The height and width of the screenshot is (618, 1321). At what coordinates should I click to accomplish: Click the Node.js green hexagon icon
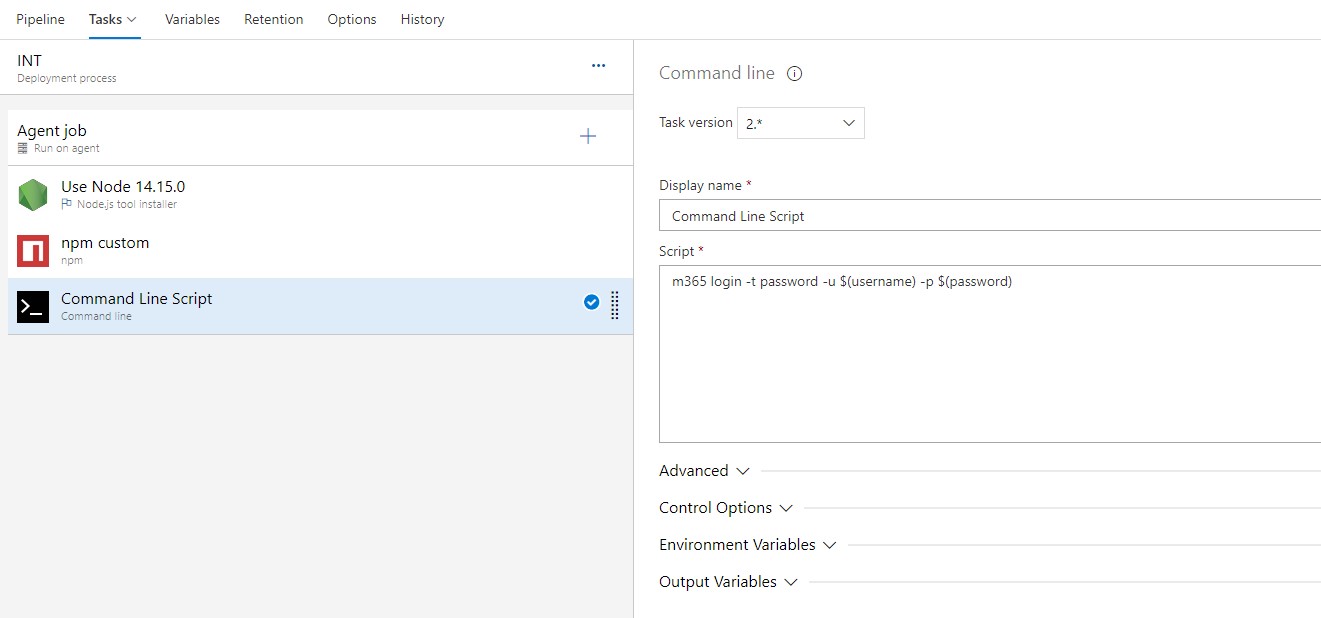33,194
